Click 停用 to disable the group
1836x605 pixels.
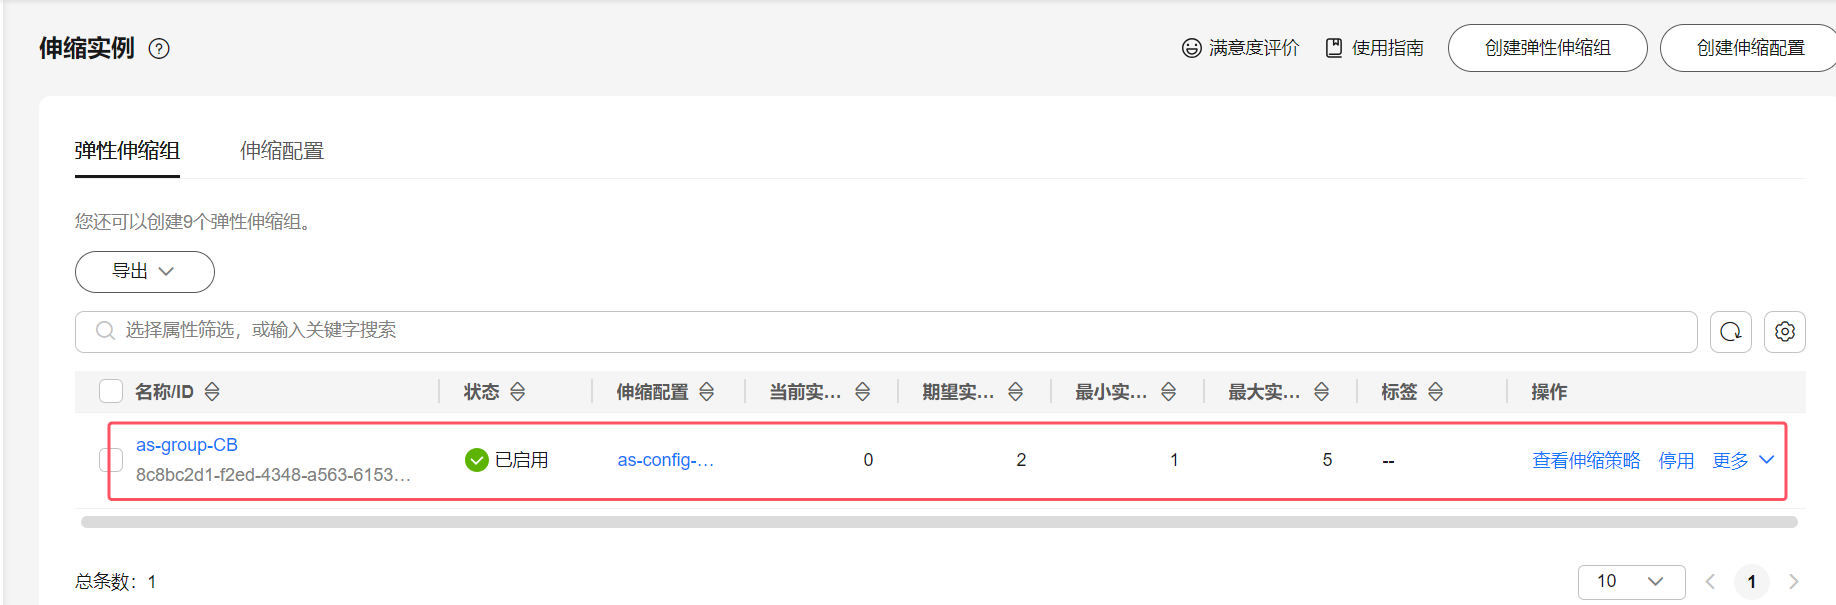[1676, 460]
